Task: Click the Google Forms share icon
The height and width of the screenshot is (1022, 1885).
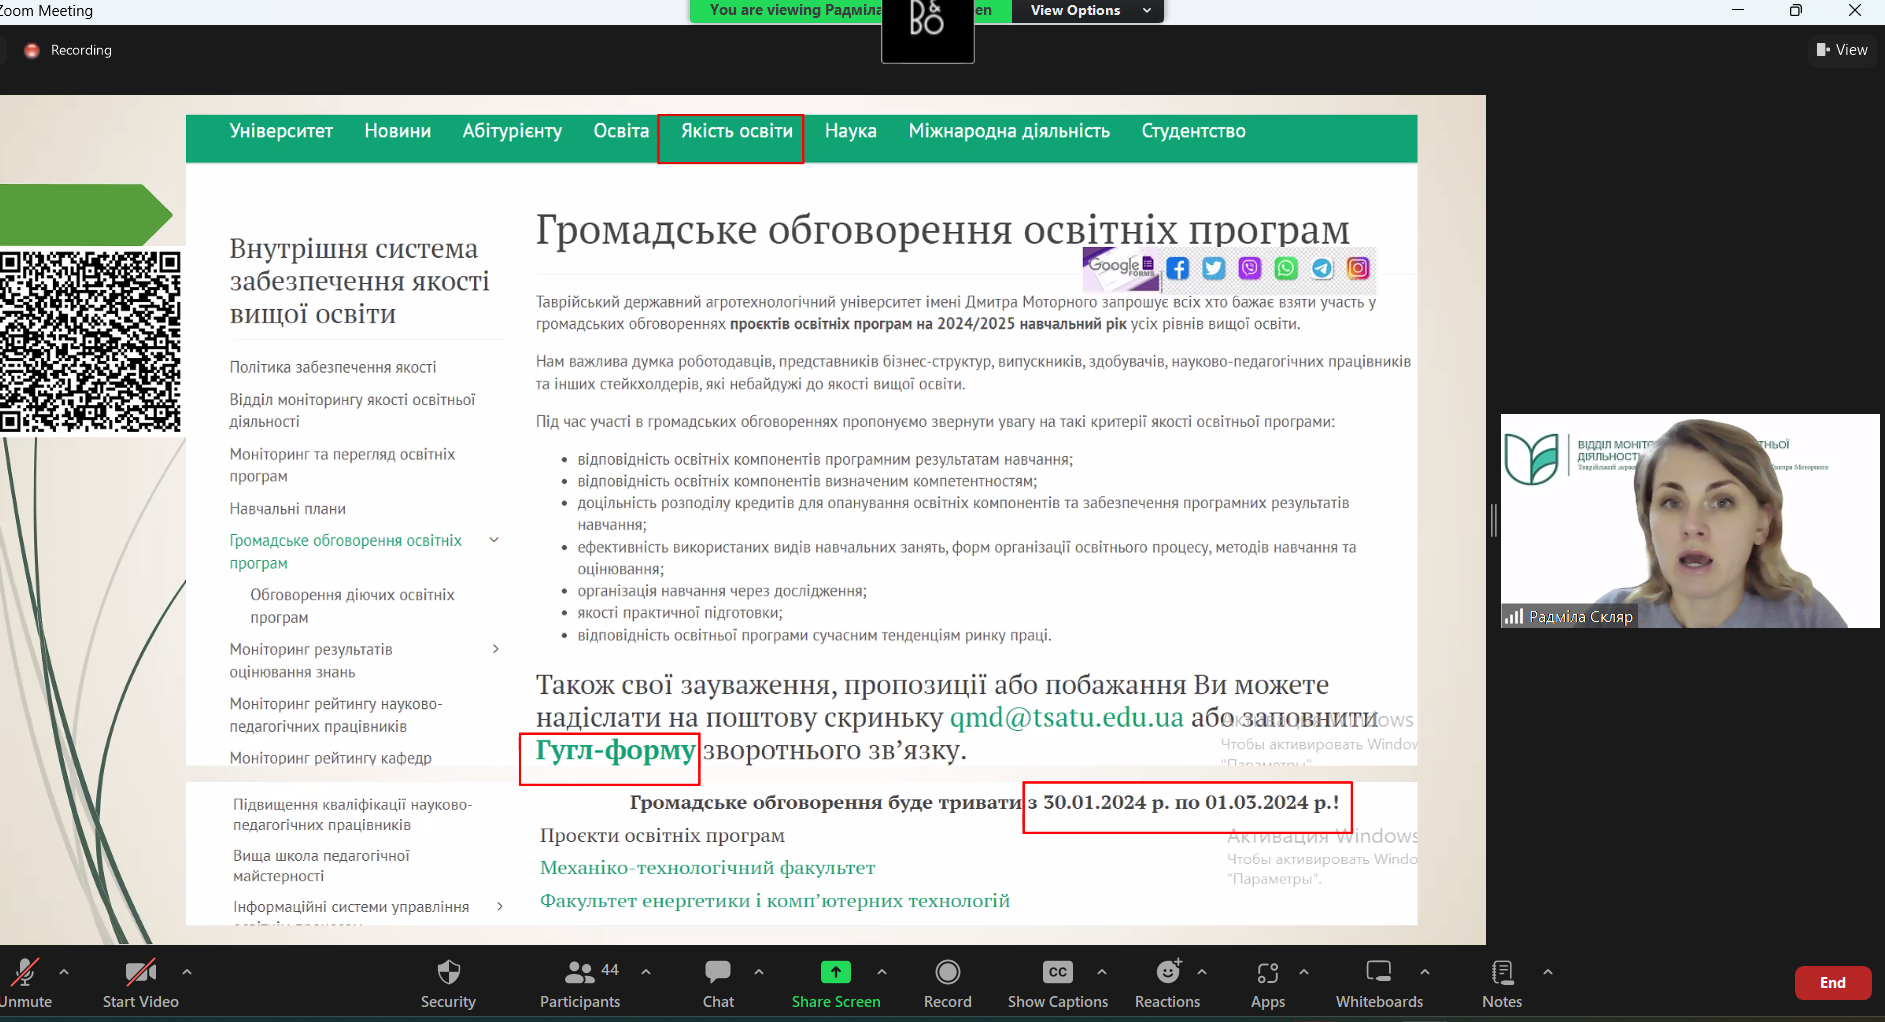Action: pyautogui.click(x=1121, y=268)
